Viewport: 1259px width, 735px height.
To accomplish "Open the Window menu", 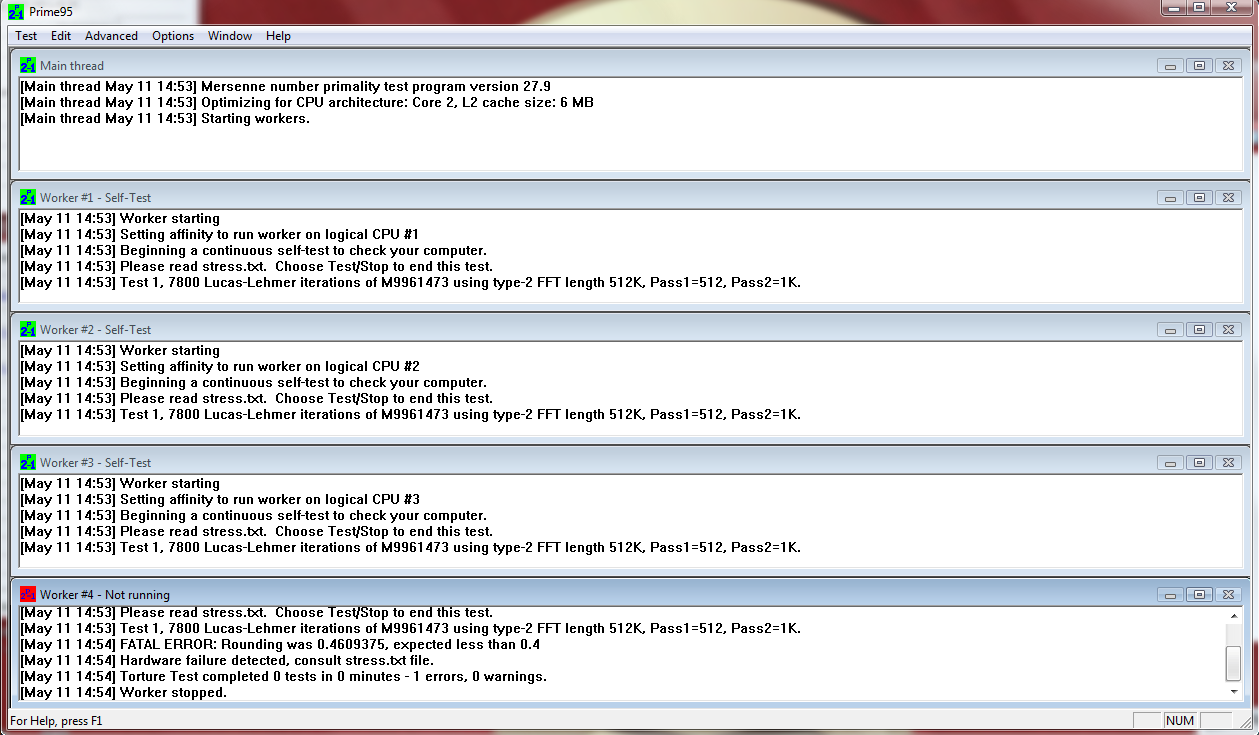I will (230, 36).
